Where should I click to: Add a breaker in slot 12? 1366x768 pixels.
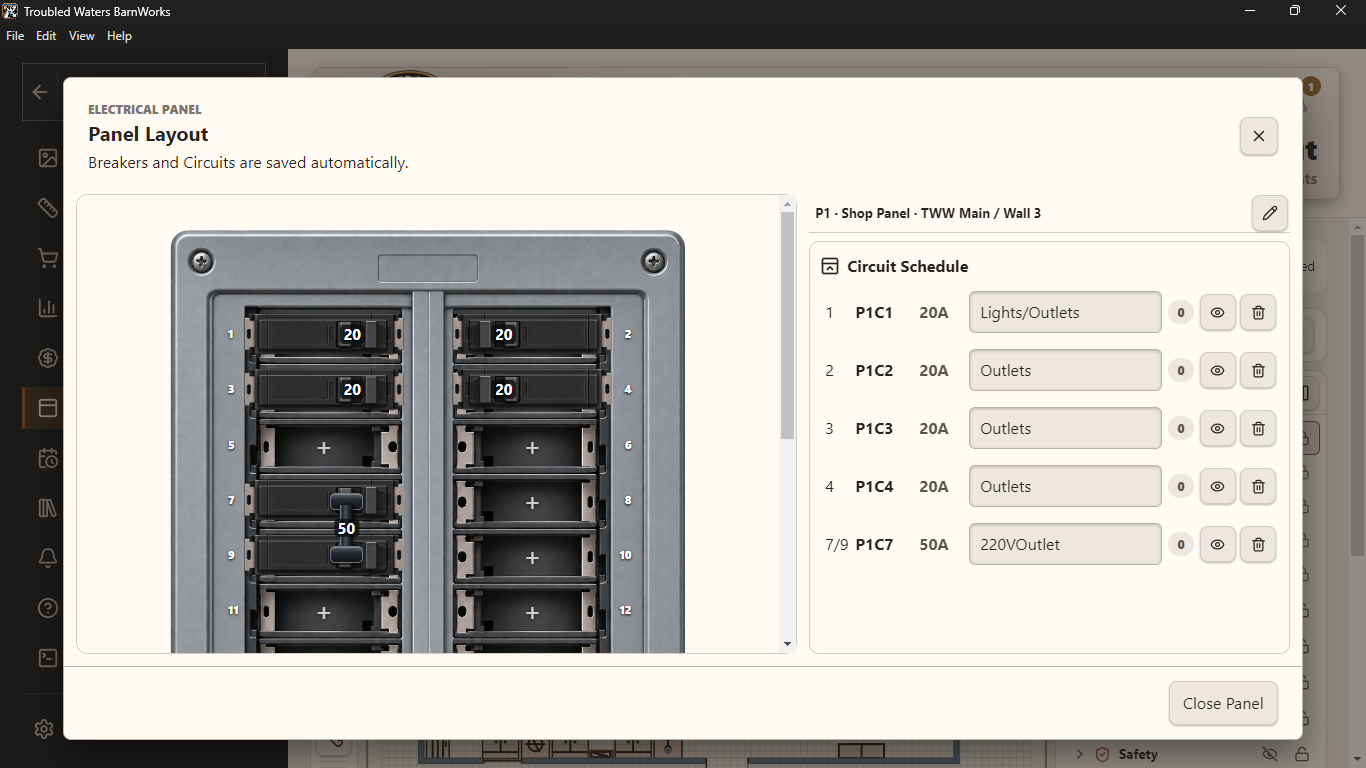(x=532, y=613)
